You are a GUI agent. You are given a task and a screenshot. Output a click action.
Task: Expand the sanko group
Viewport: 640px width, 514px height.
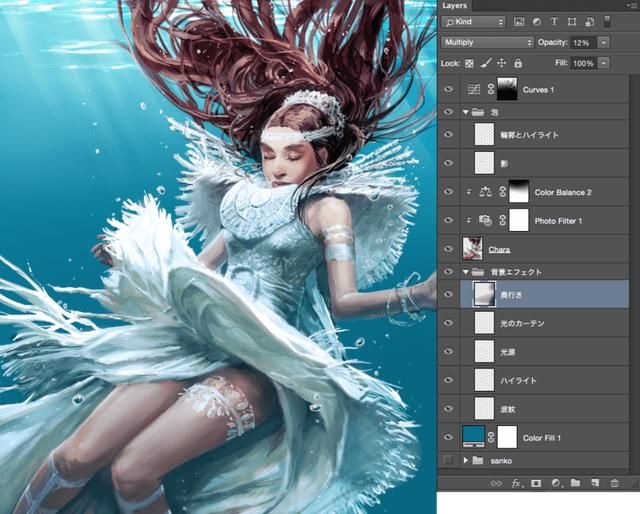coord(466,460)
